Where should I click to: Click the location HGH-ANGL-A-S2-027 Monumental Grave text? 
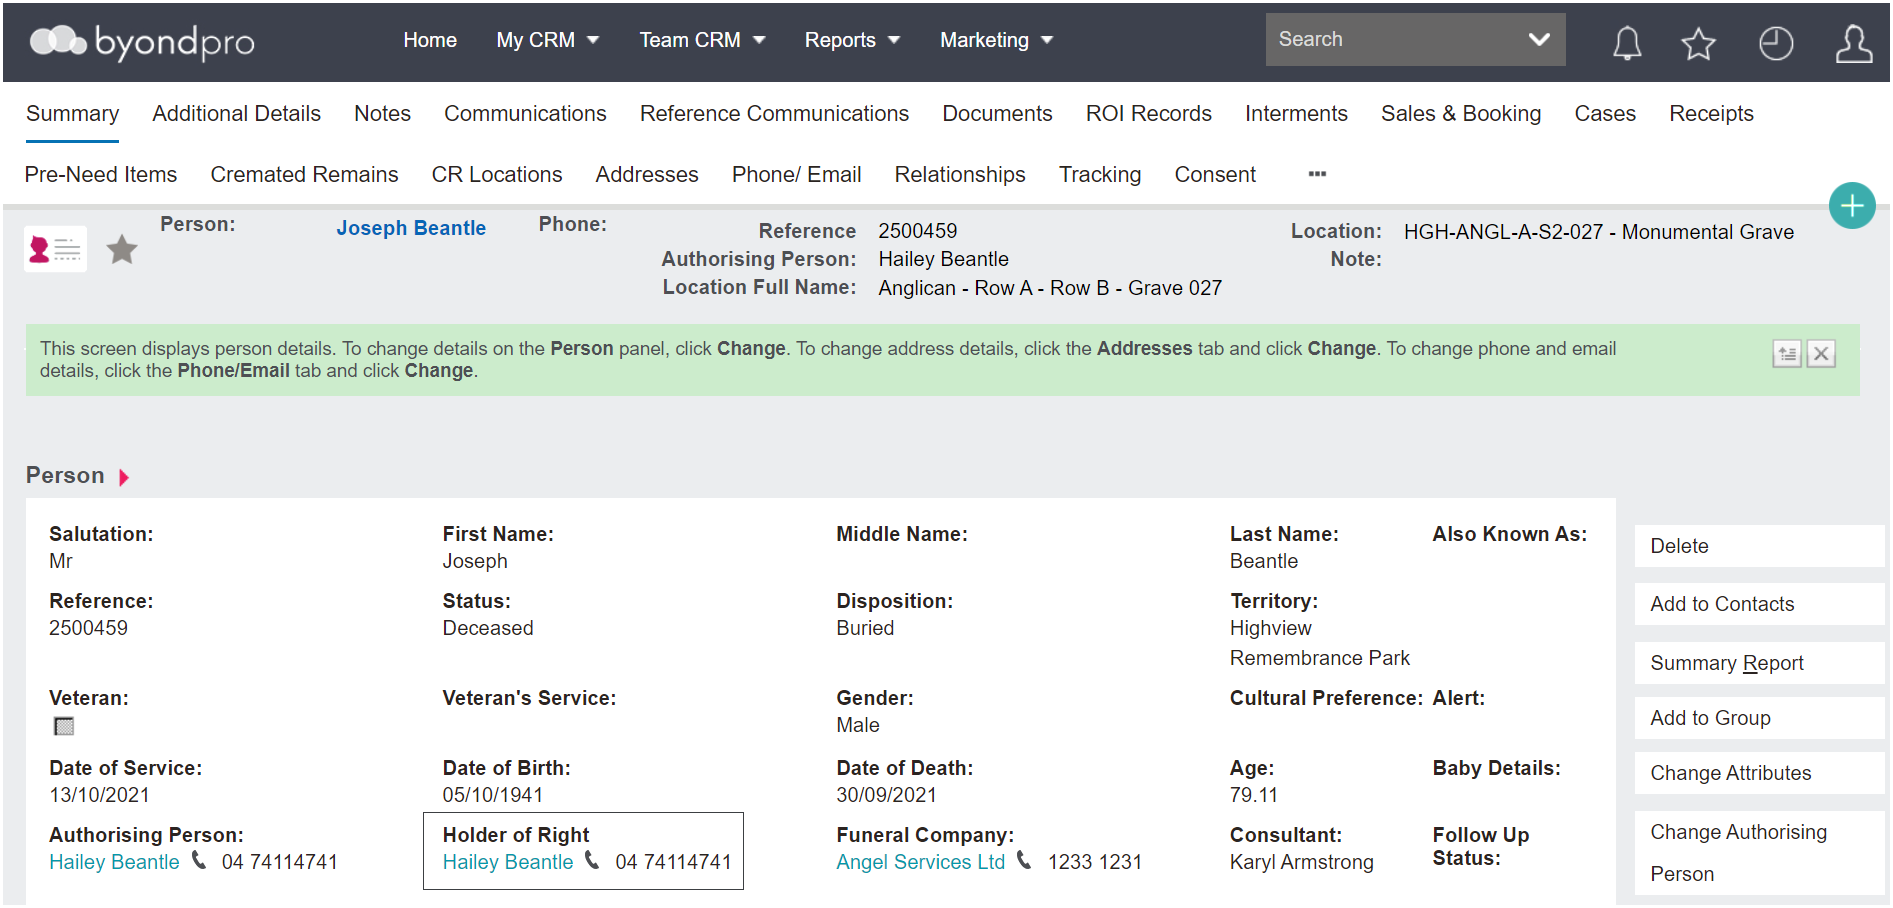pos(1598,232)
